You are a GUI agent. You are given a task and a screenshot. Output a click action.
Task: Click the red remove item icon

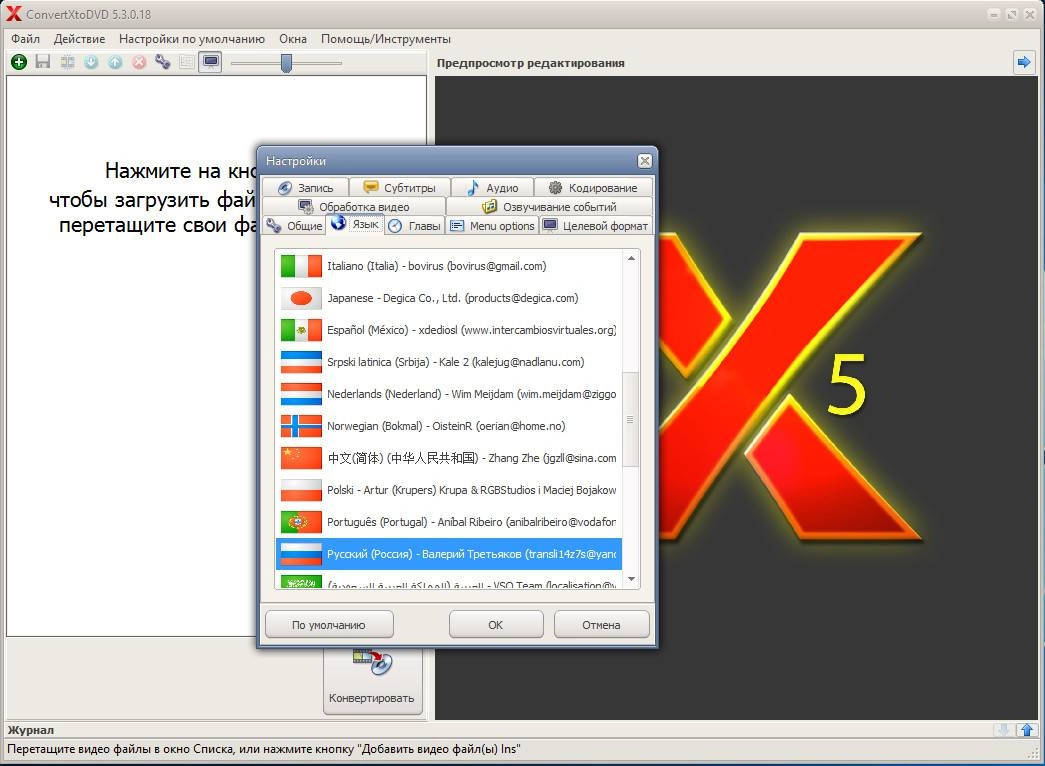tap(139, 62)
